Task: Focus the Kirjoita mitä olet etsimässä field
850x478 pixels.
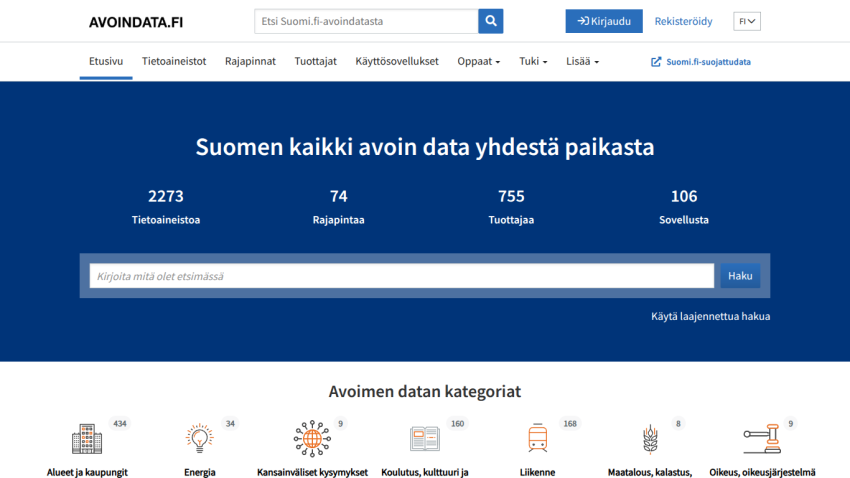Action: (x=402, y=276)
